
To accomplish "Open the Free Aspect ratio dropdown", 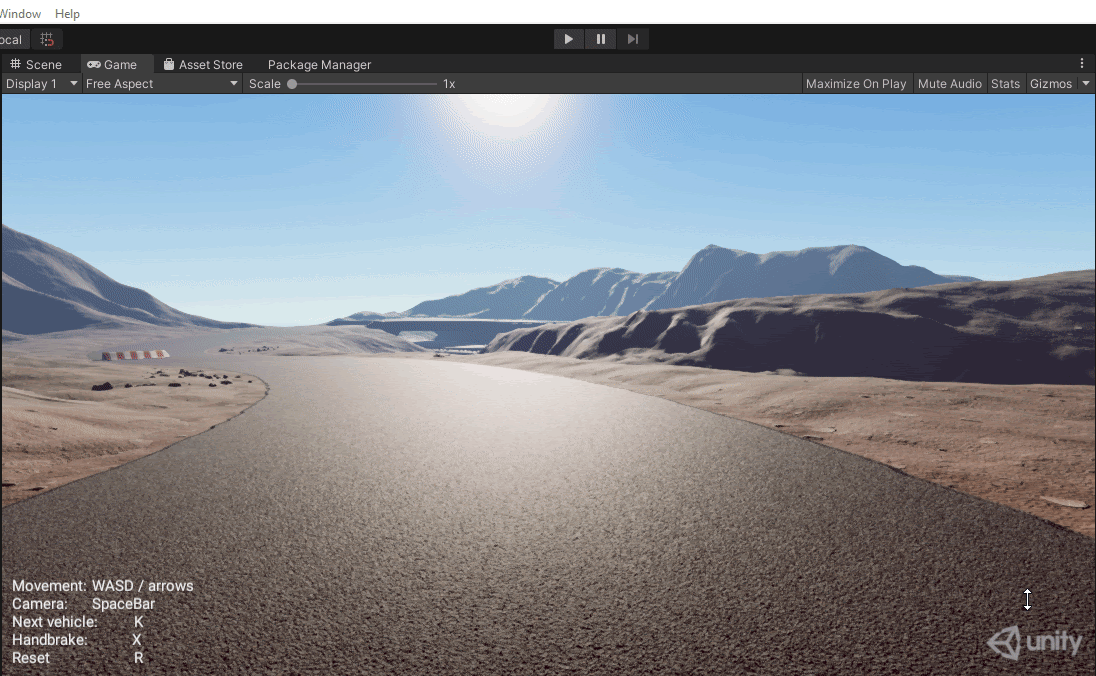I will click(x=162, y=84).
